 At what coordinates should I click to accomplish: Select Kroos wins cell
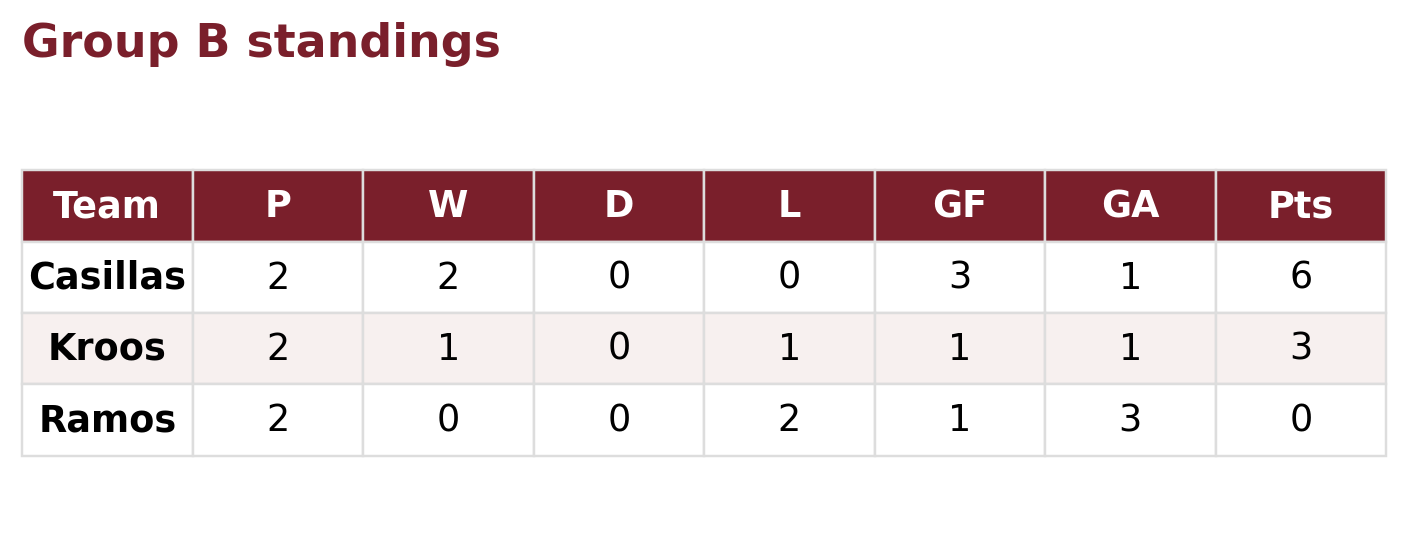point(448,348)
